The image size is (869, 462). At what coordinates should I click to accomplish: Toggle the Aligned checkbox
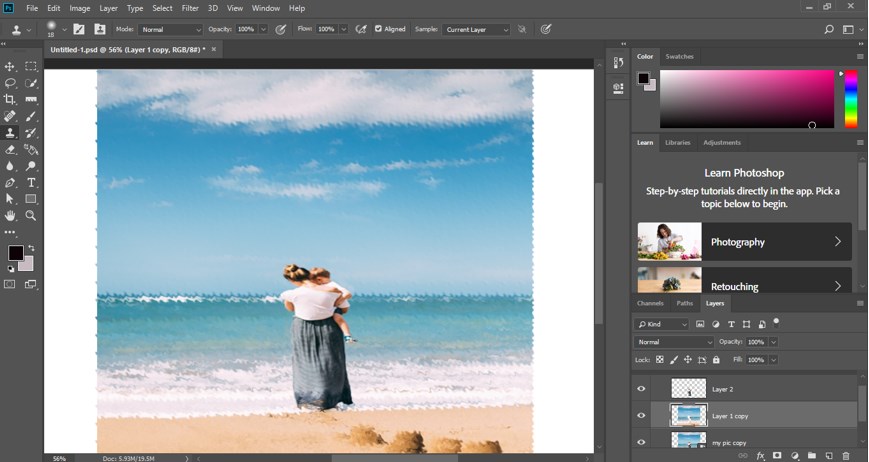click(x=378, y=30)
